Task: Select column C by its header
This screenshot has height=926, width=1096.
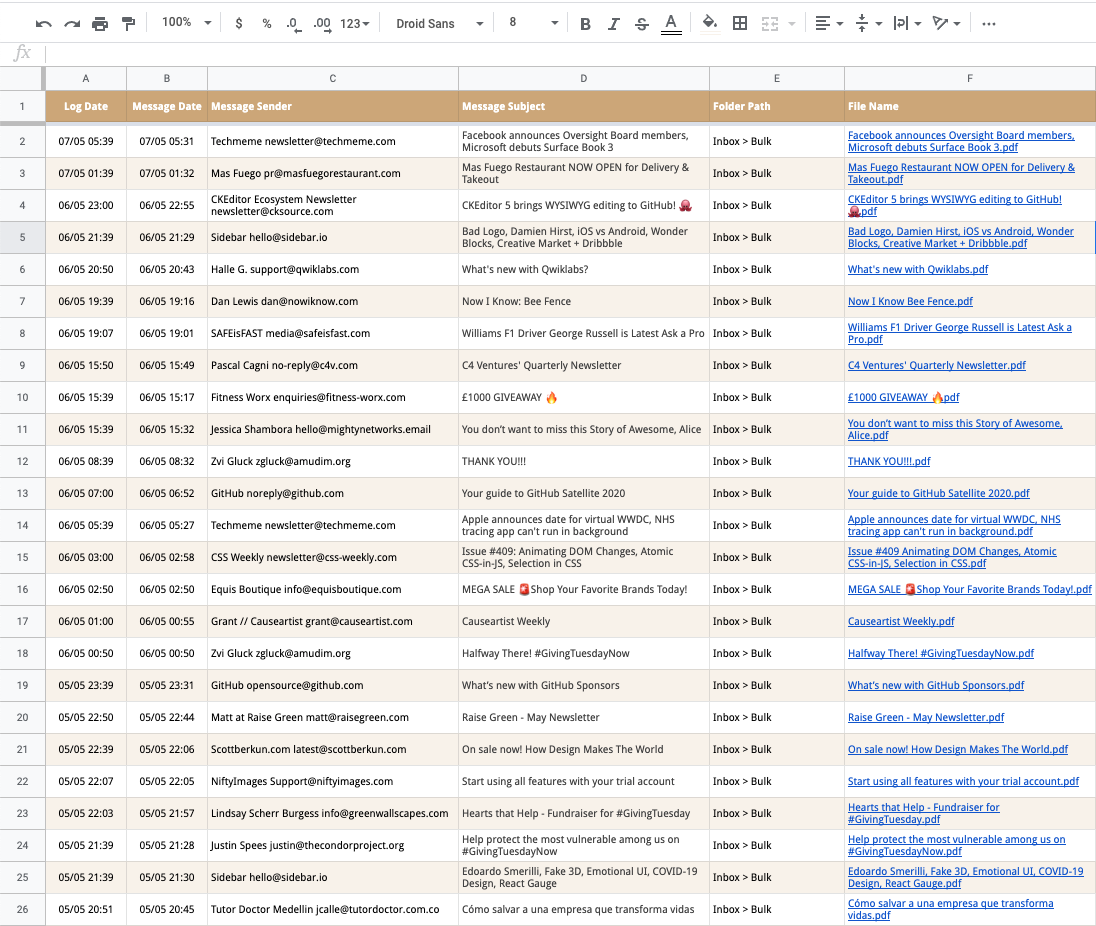Action: 333,79
